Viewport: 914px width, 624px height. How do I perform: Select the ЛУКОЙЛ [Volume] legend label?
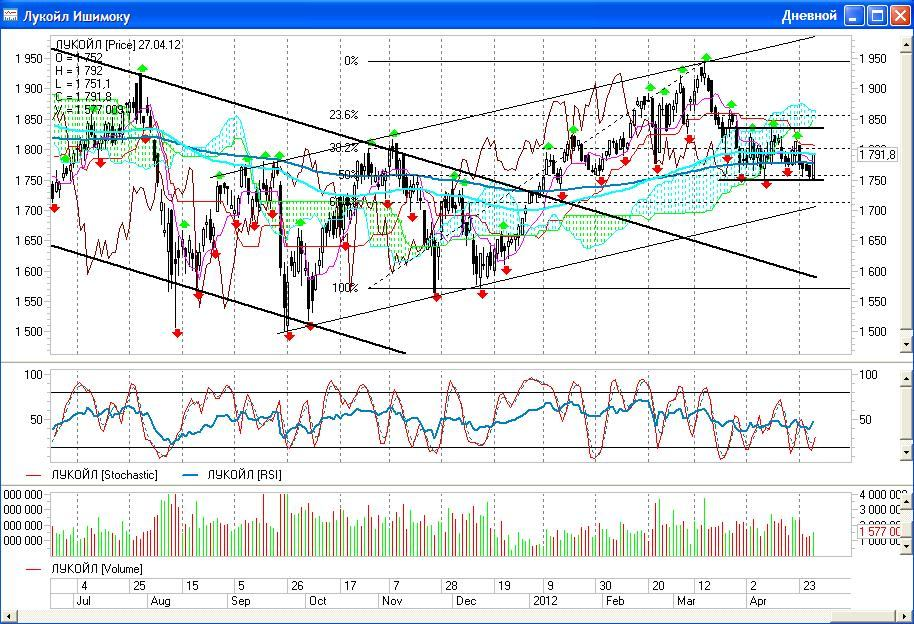pos(97,569)
